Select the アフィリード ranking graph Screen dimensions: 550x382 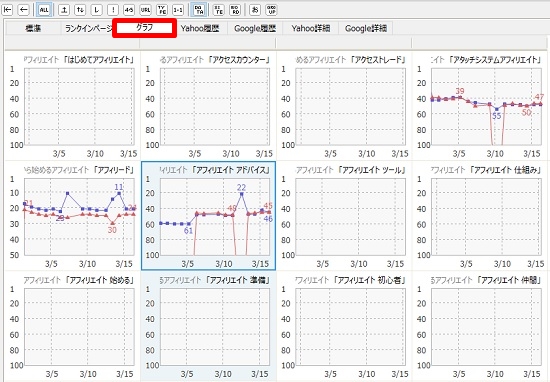coord(73,215)
